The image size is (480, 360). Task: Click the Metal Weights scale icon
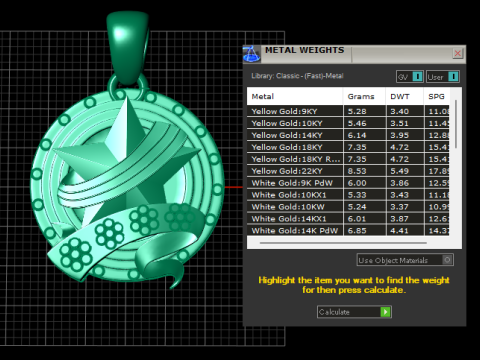(x=252, y=54)
